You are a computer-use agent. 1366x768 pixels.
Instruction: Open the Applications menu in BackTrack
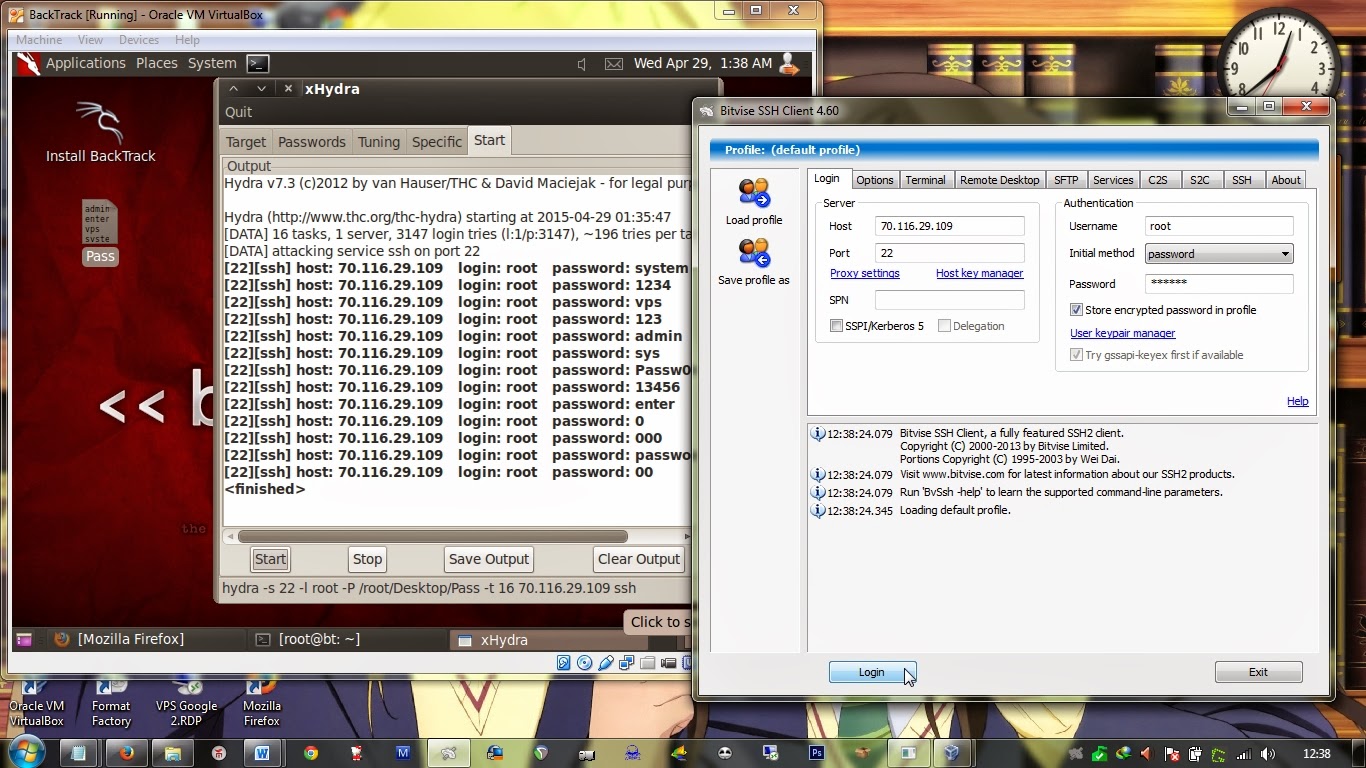86,63
